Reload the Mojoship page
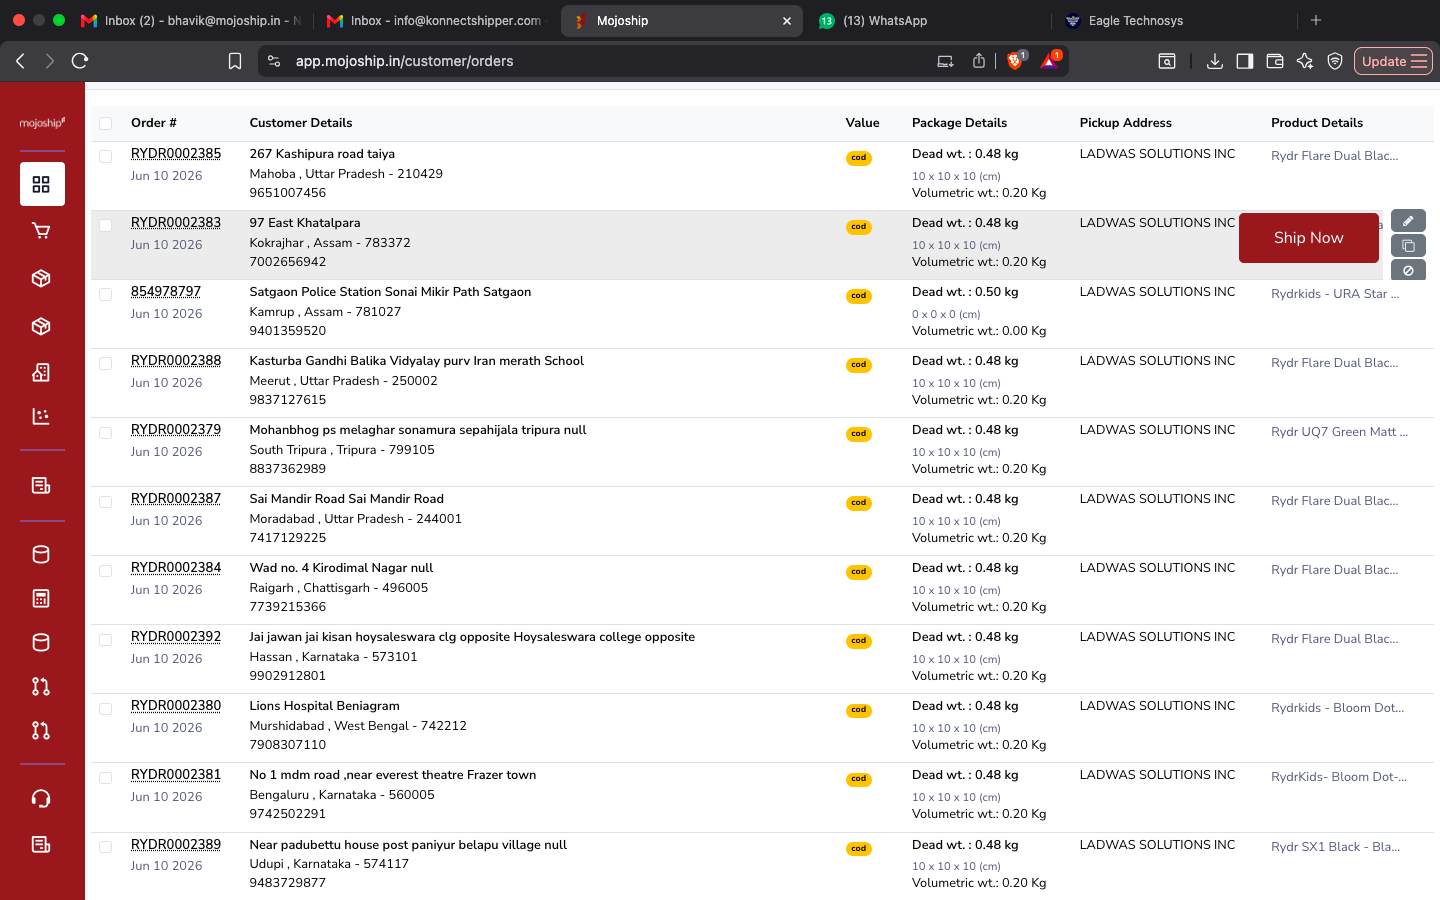The width and height of the screenshot is (1440, 900). point(80,61)
